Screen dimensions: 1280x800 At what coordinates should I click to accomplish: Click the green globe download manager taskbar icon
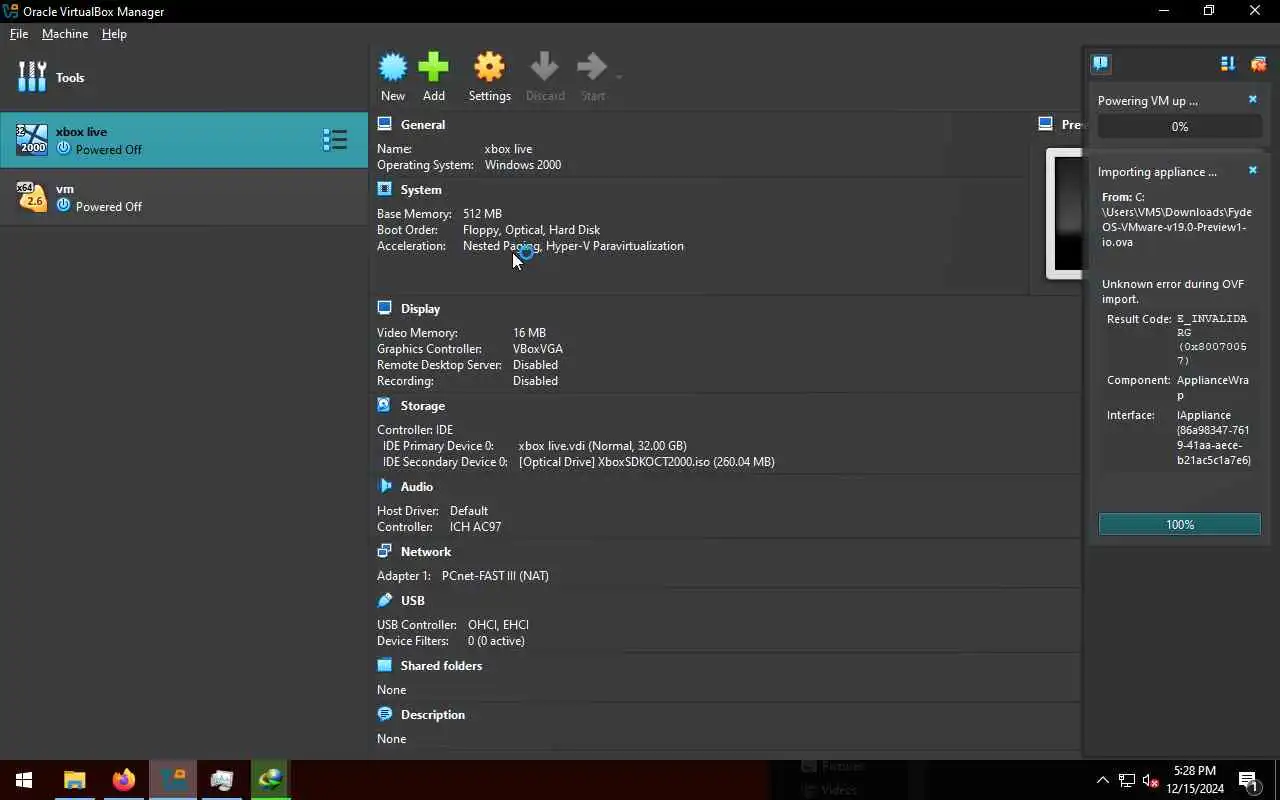pos(271,780)
